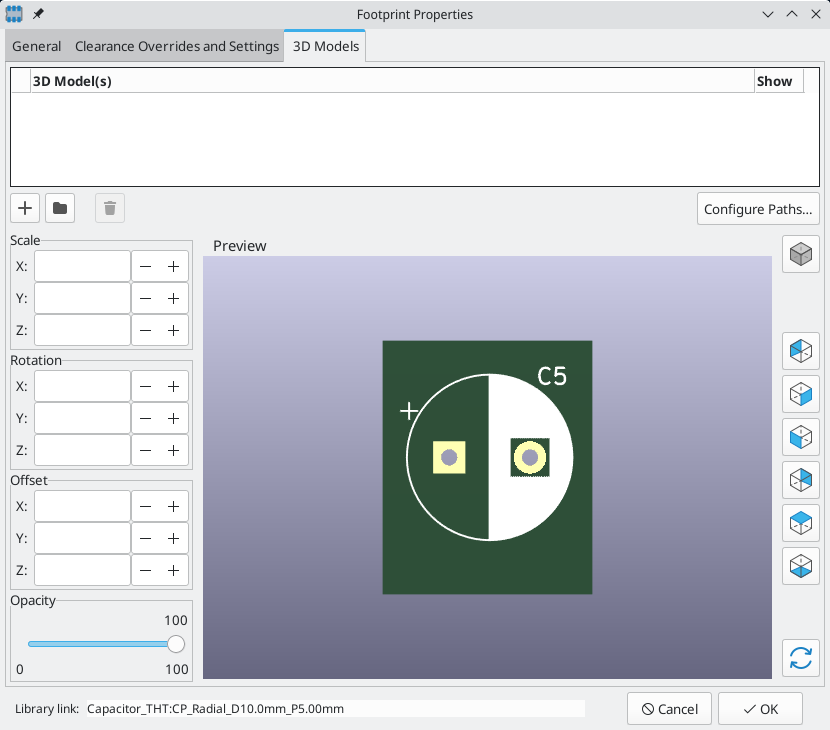Click the pin icon in the title bar
Viewport: 830px width, 730px height.
(38, 15)
